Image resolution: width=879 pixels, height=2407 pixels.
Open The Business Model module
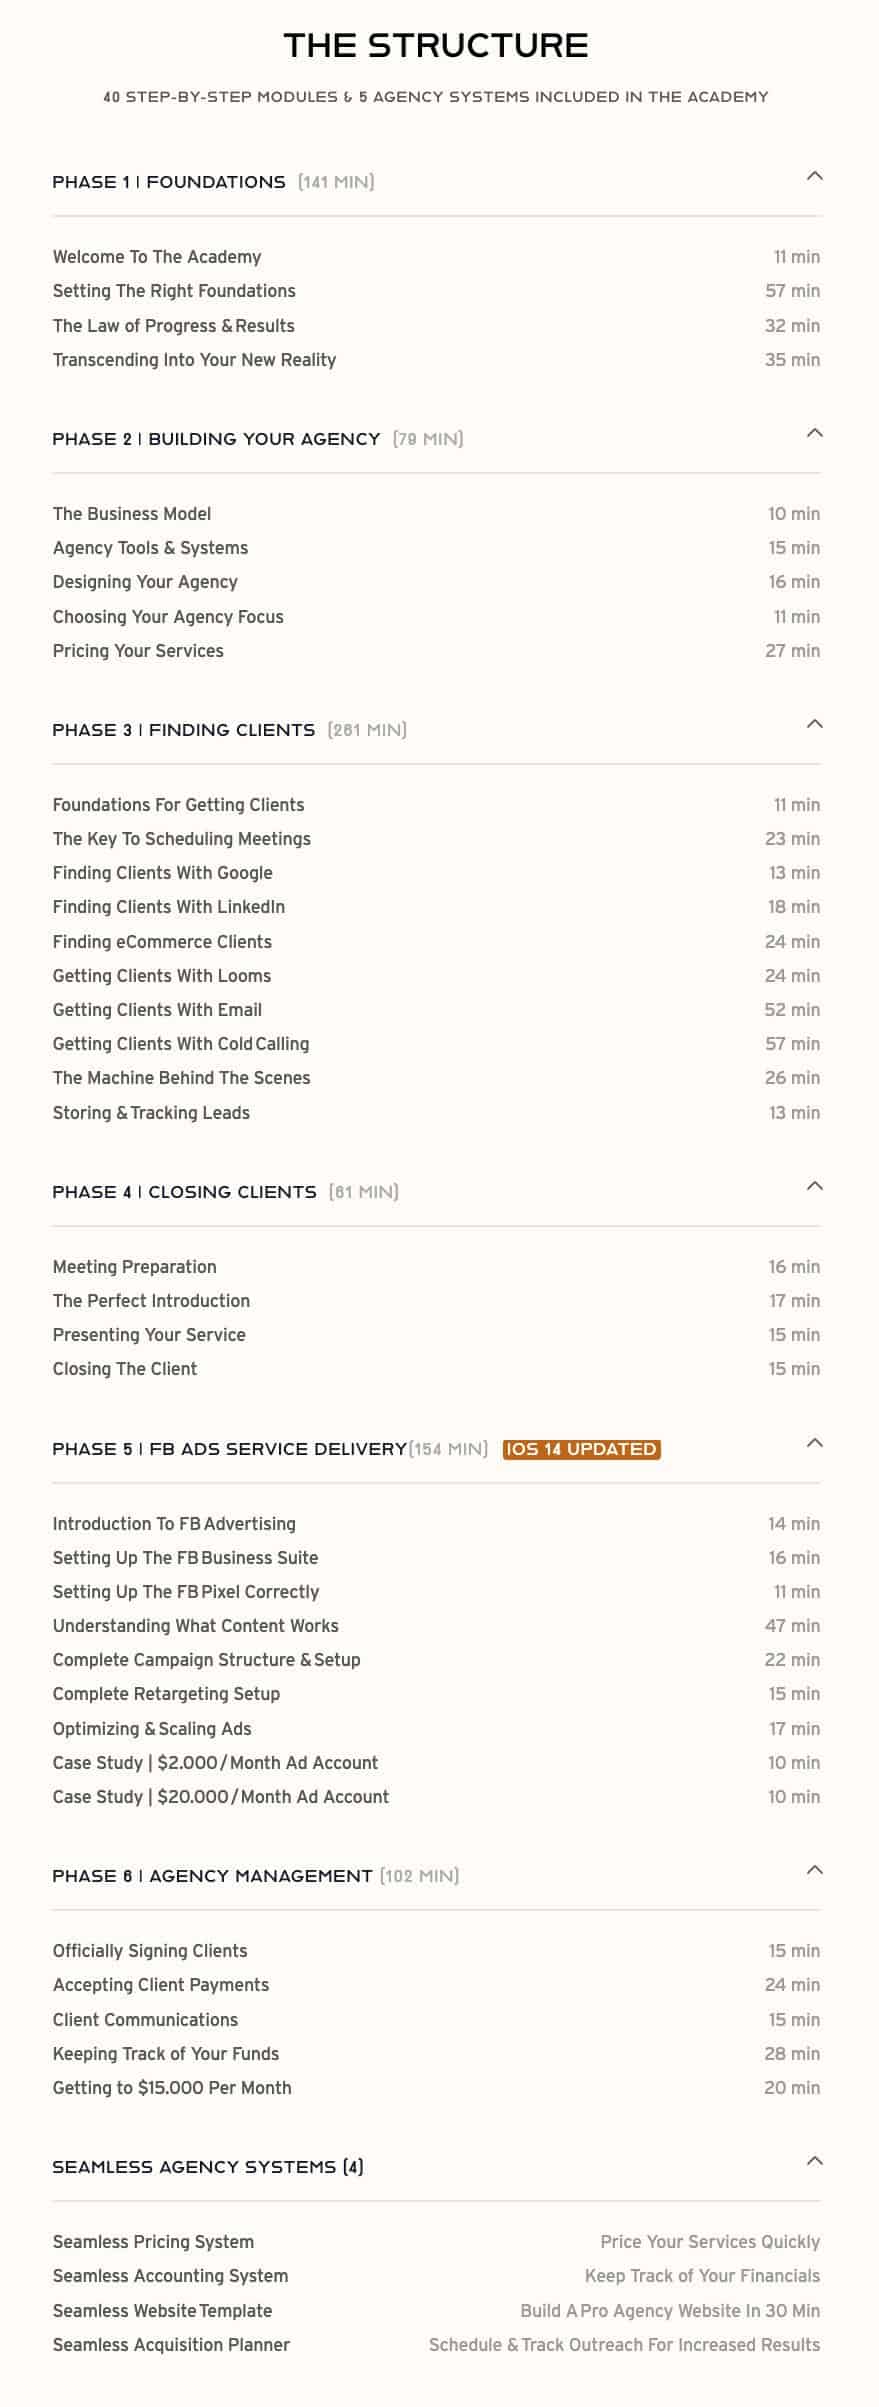point(132,514)
